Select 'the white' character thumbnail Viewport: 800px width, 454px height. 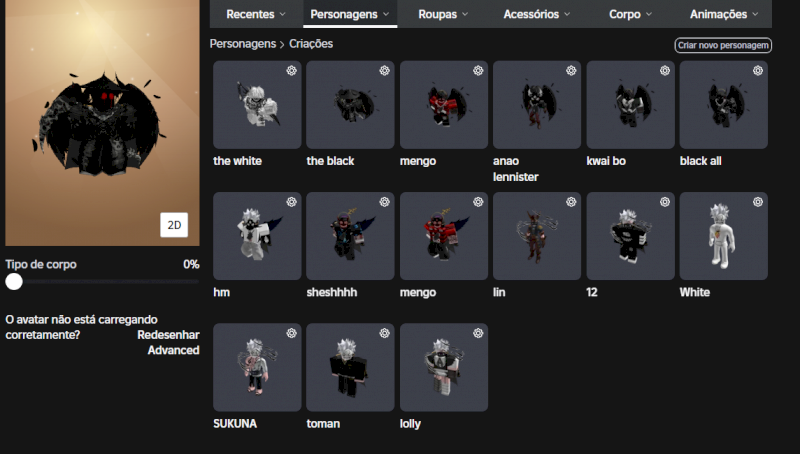pyautogui.click(x=257, y=105)
